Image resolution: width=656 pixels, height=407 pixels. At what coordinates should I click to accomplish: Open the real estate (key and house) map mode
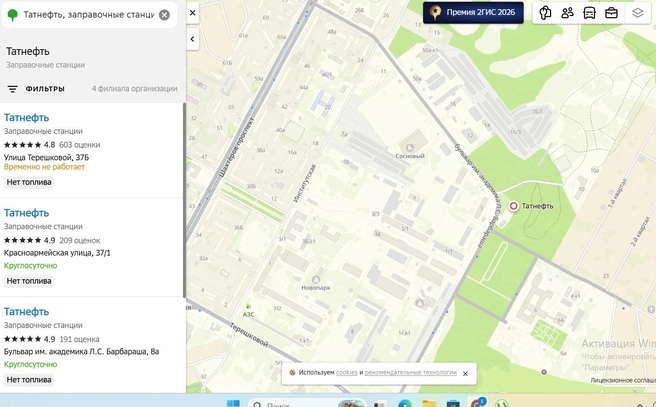click(545, 13)
